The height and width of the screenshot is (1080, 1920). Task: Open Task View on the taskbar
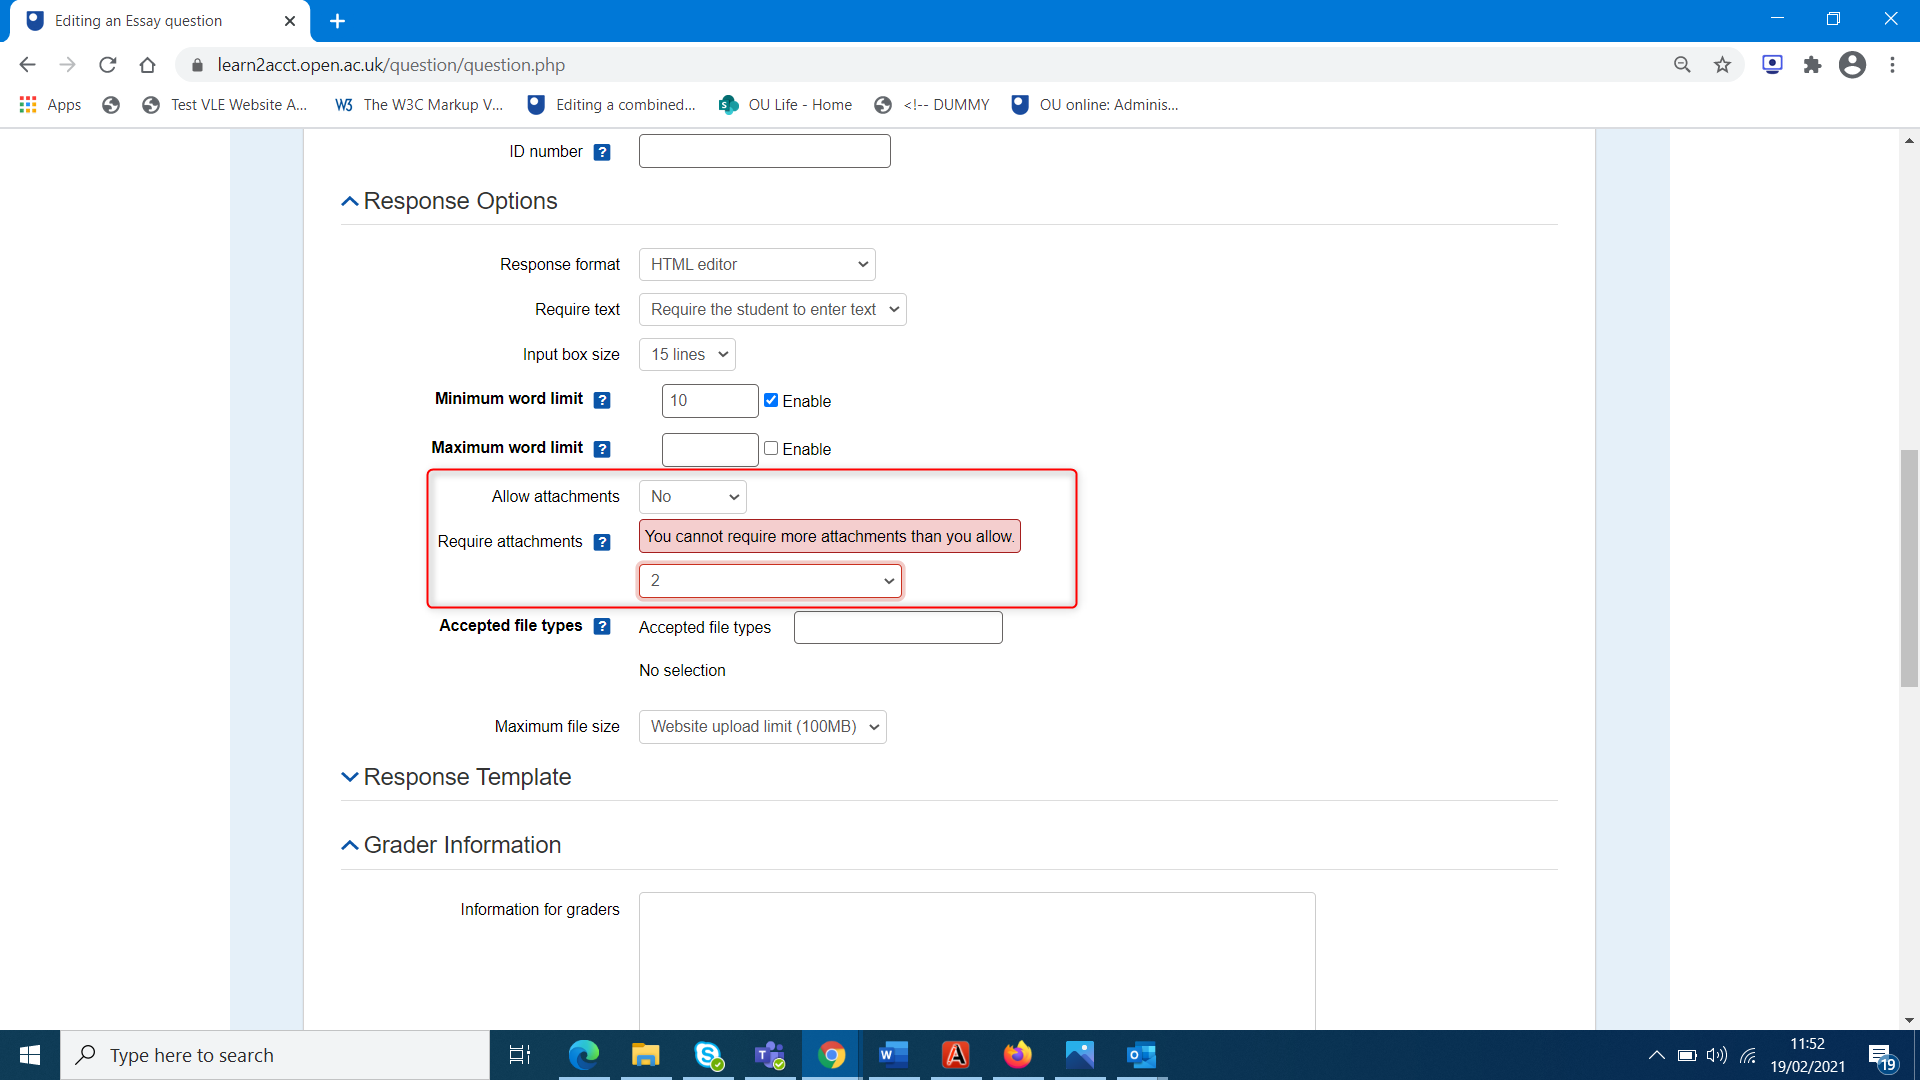click(x=520, y=1055)
